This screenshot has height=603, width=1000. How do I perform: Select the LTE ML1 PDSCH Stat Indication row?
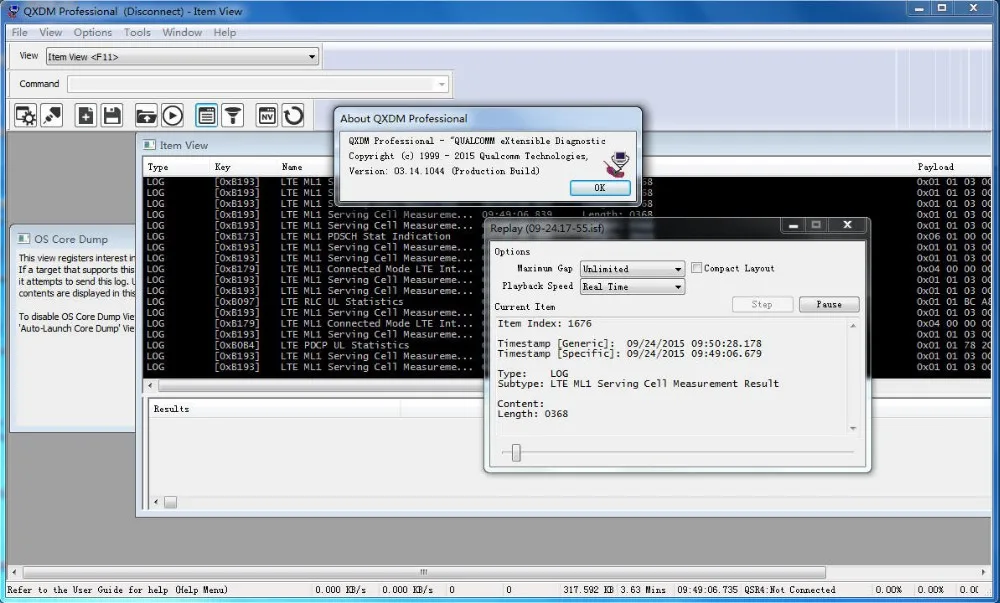pos(366,236)
